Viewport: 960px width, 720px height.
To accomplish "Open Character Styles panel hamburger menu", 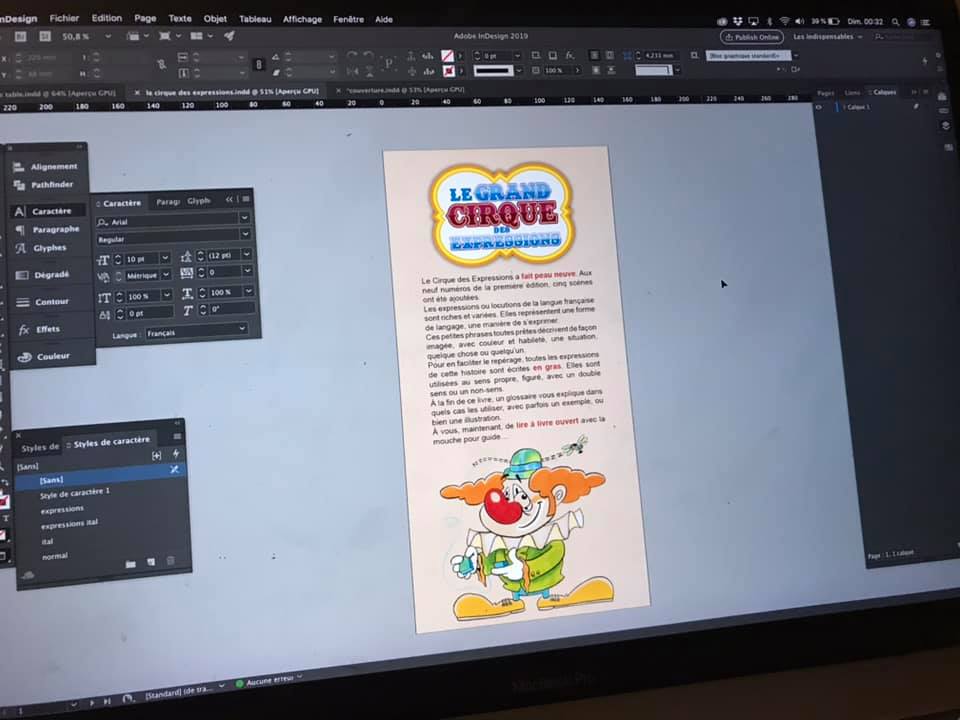I will [177, 437].
